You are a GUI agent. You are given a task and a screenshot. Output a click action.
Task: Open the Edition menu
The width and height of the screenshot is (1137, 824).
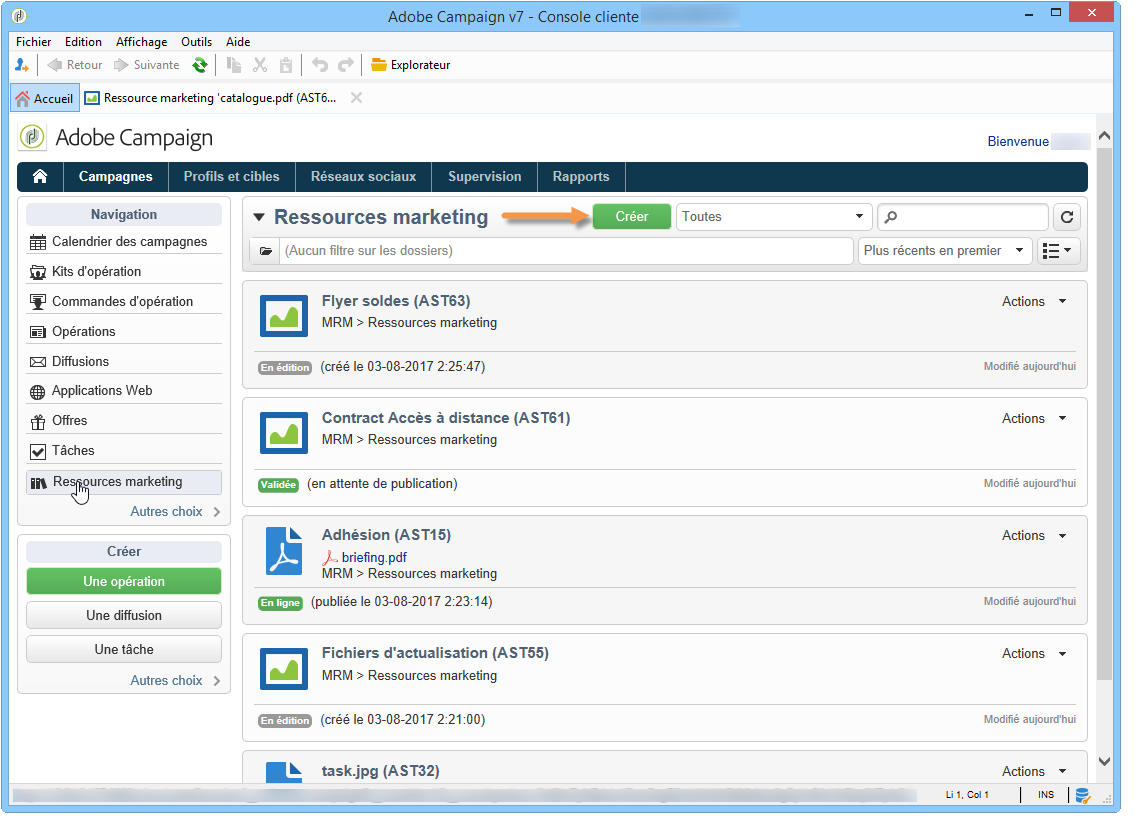[83, 42]
